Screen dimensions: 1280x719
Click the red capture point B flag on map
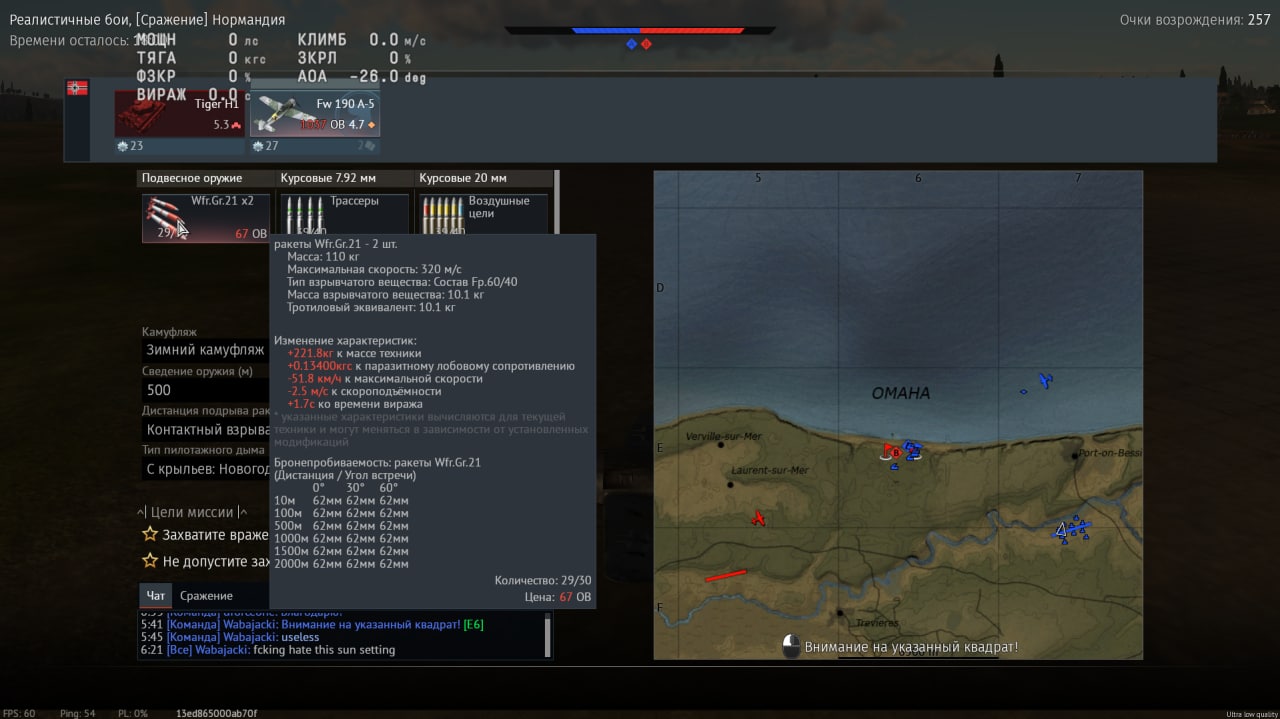[x=891, y=451]
